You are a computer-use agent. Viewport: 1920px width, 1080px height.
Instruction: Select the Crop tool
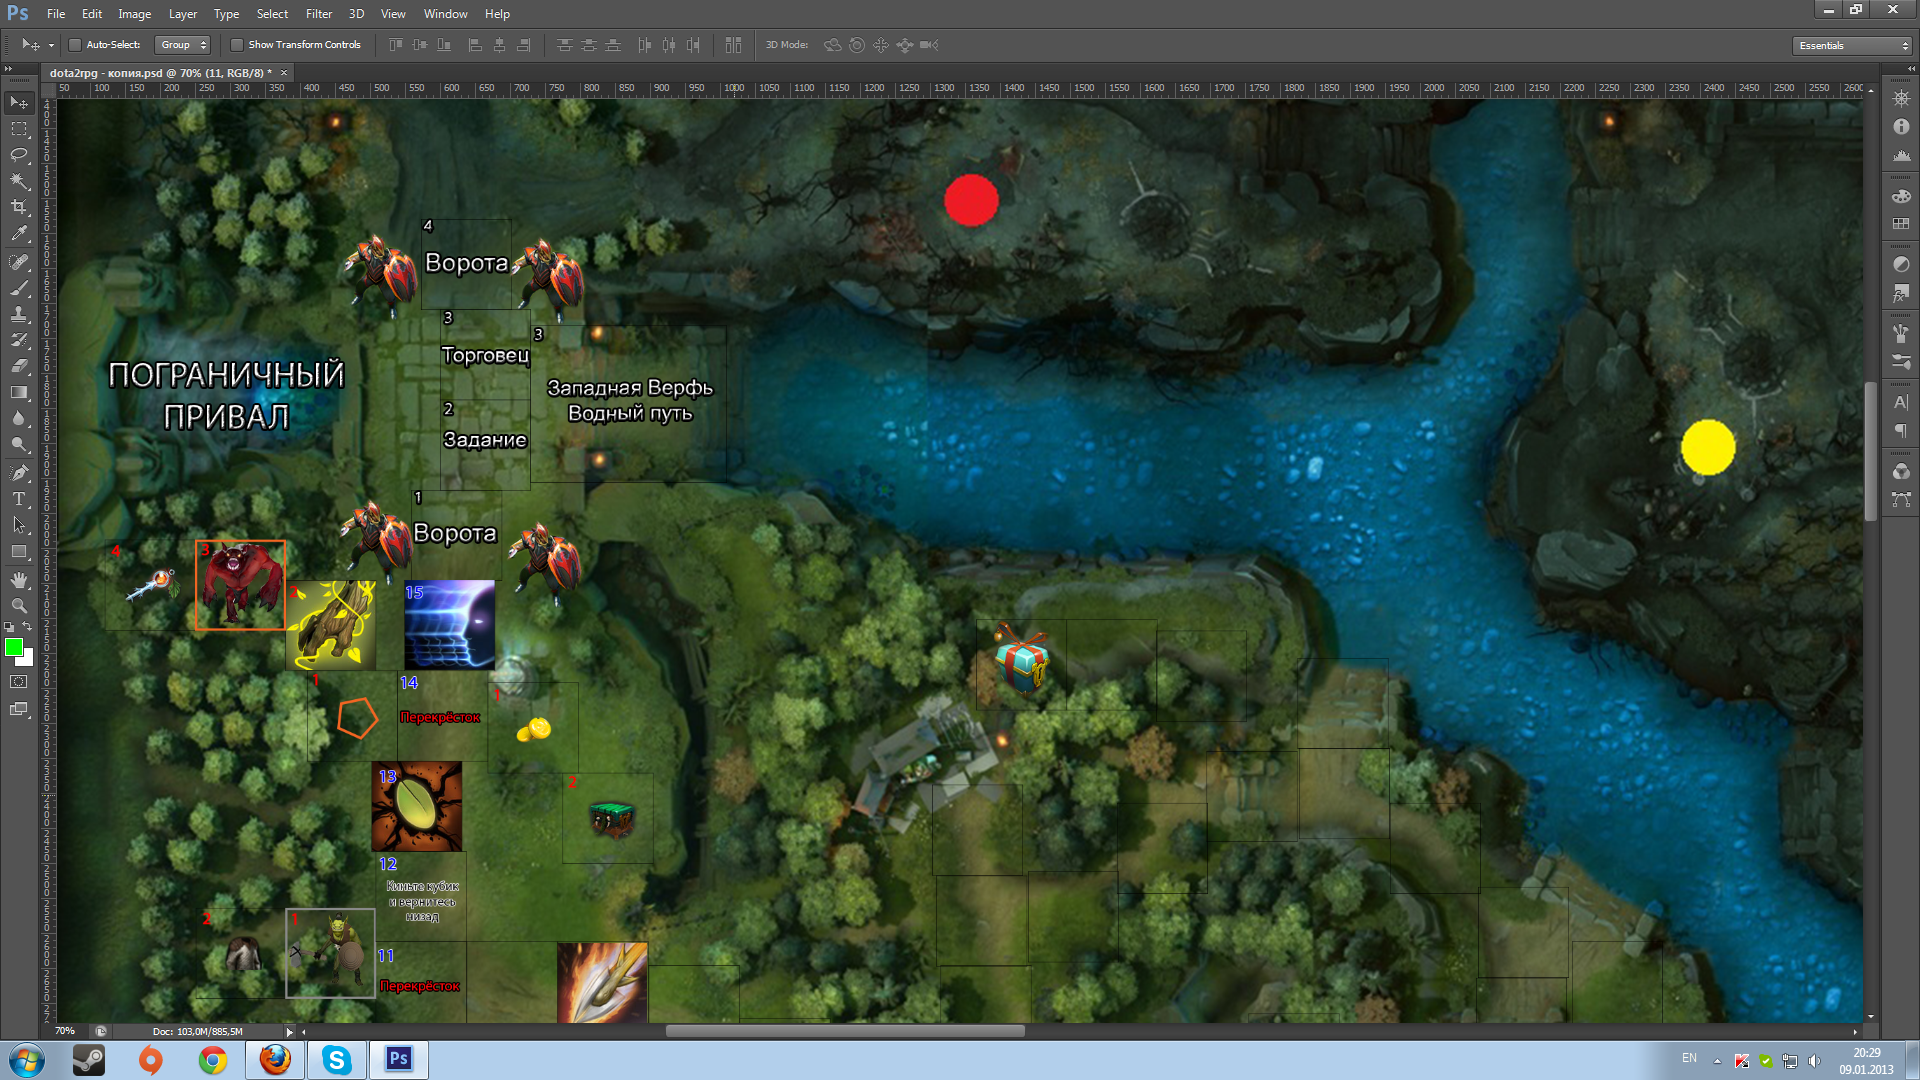point(19,207)
